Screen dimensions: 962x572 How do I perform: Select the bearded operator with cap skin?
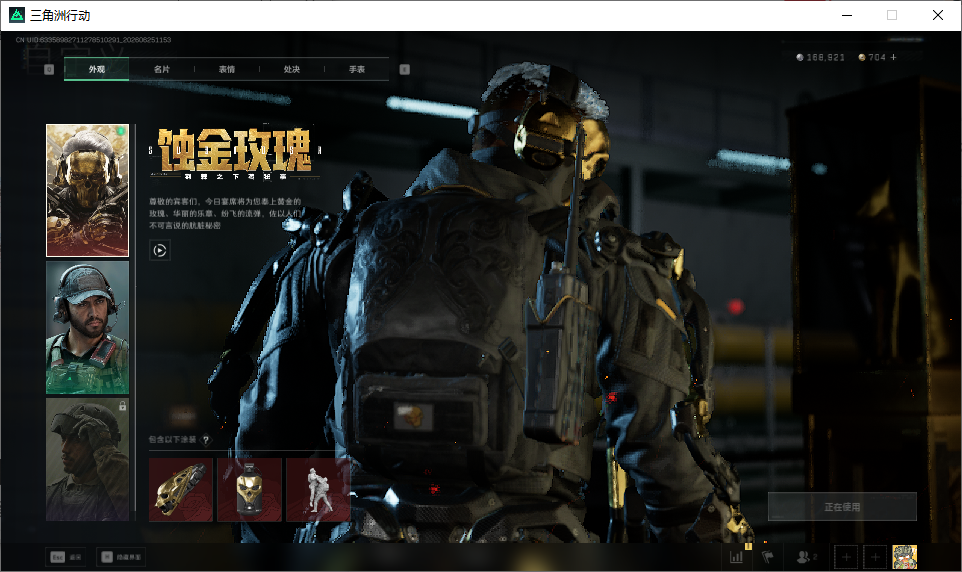pos(87,327)
